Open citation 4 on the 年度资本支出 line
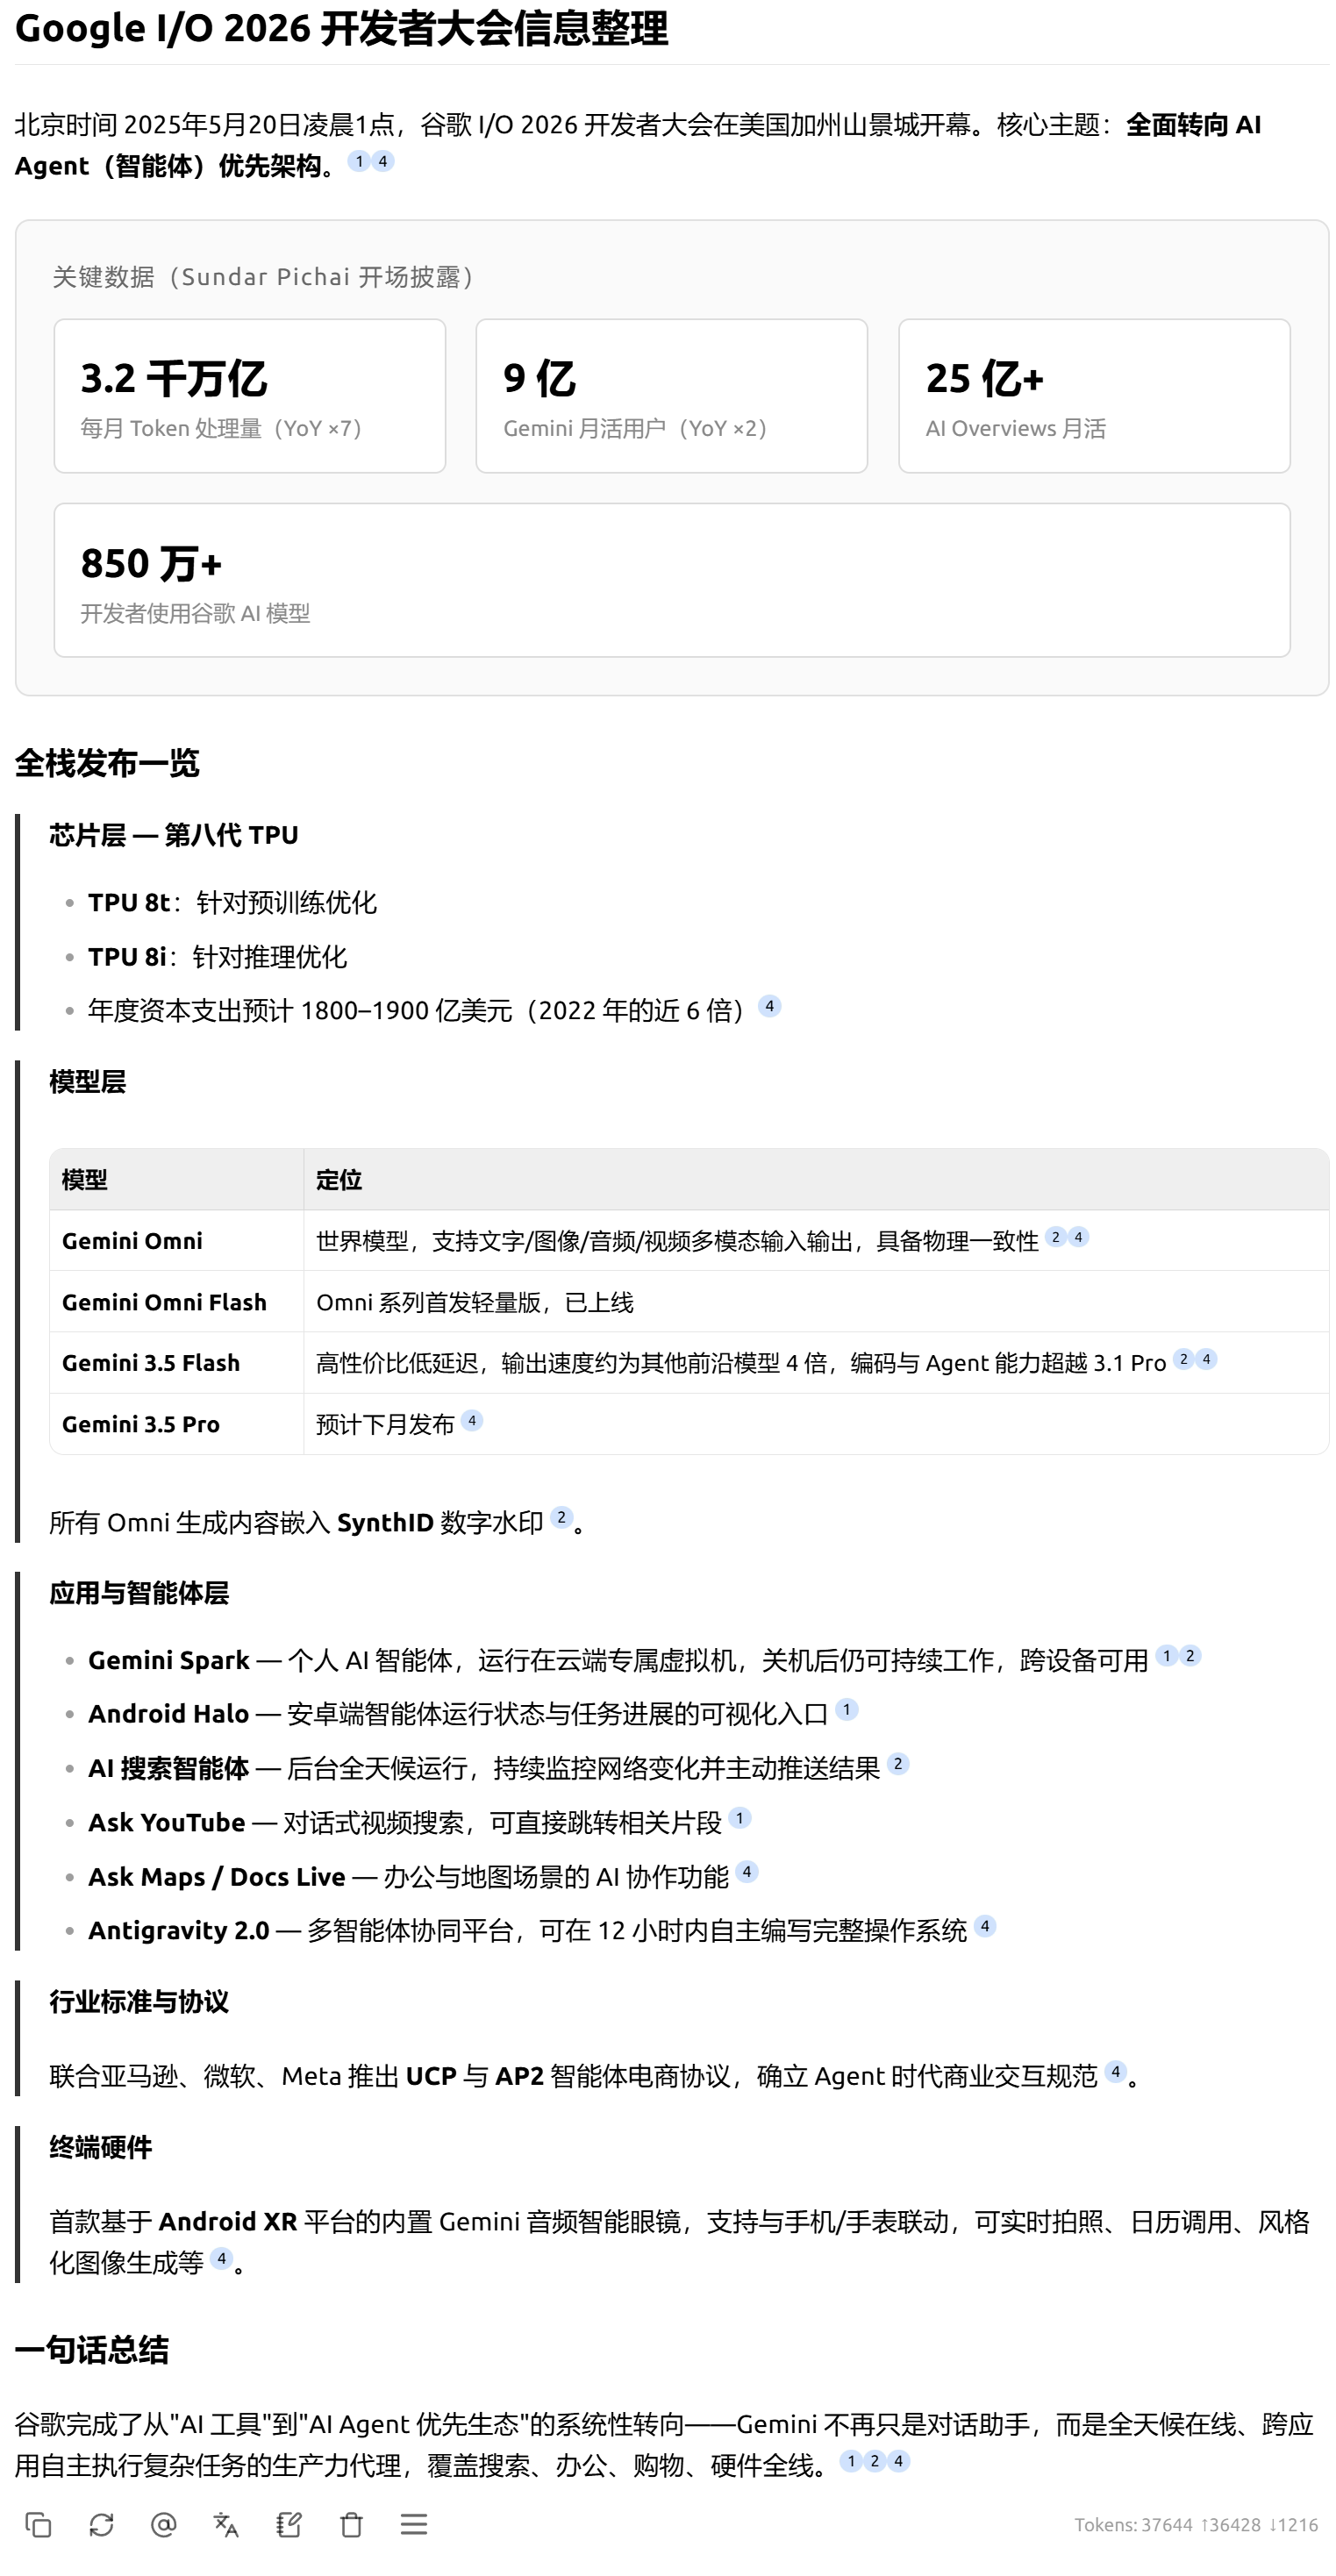The image size is (1336, 2576). (x=769, y=1006)
